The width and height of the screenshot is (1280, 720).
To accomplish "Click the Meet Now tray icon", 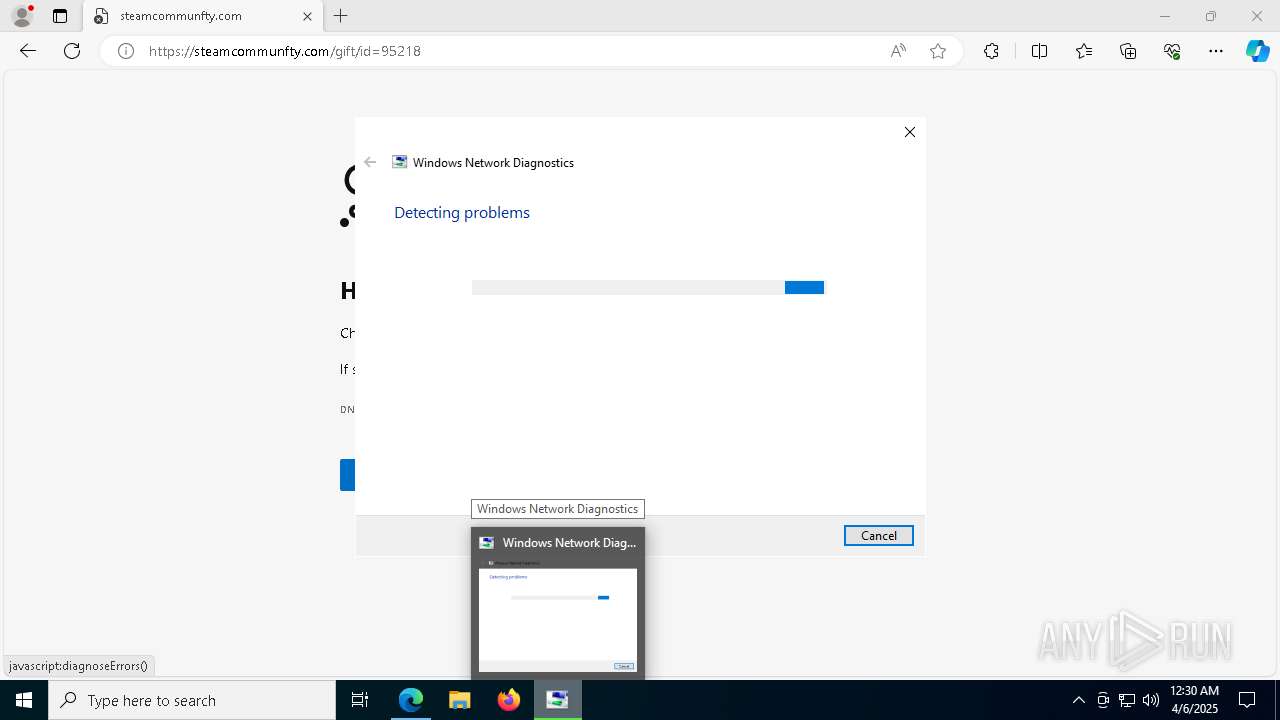I will pos(1103,700).
